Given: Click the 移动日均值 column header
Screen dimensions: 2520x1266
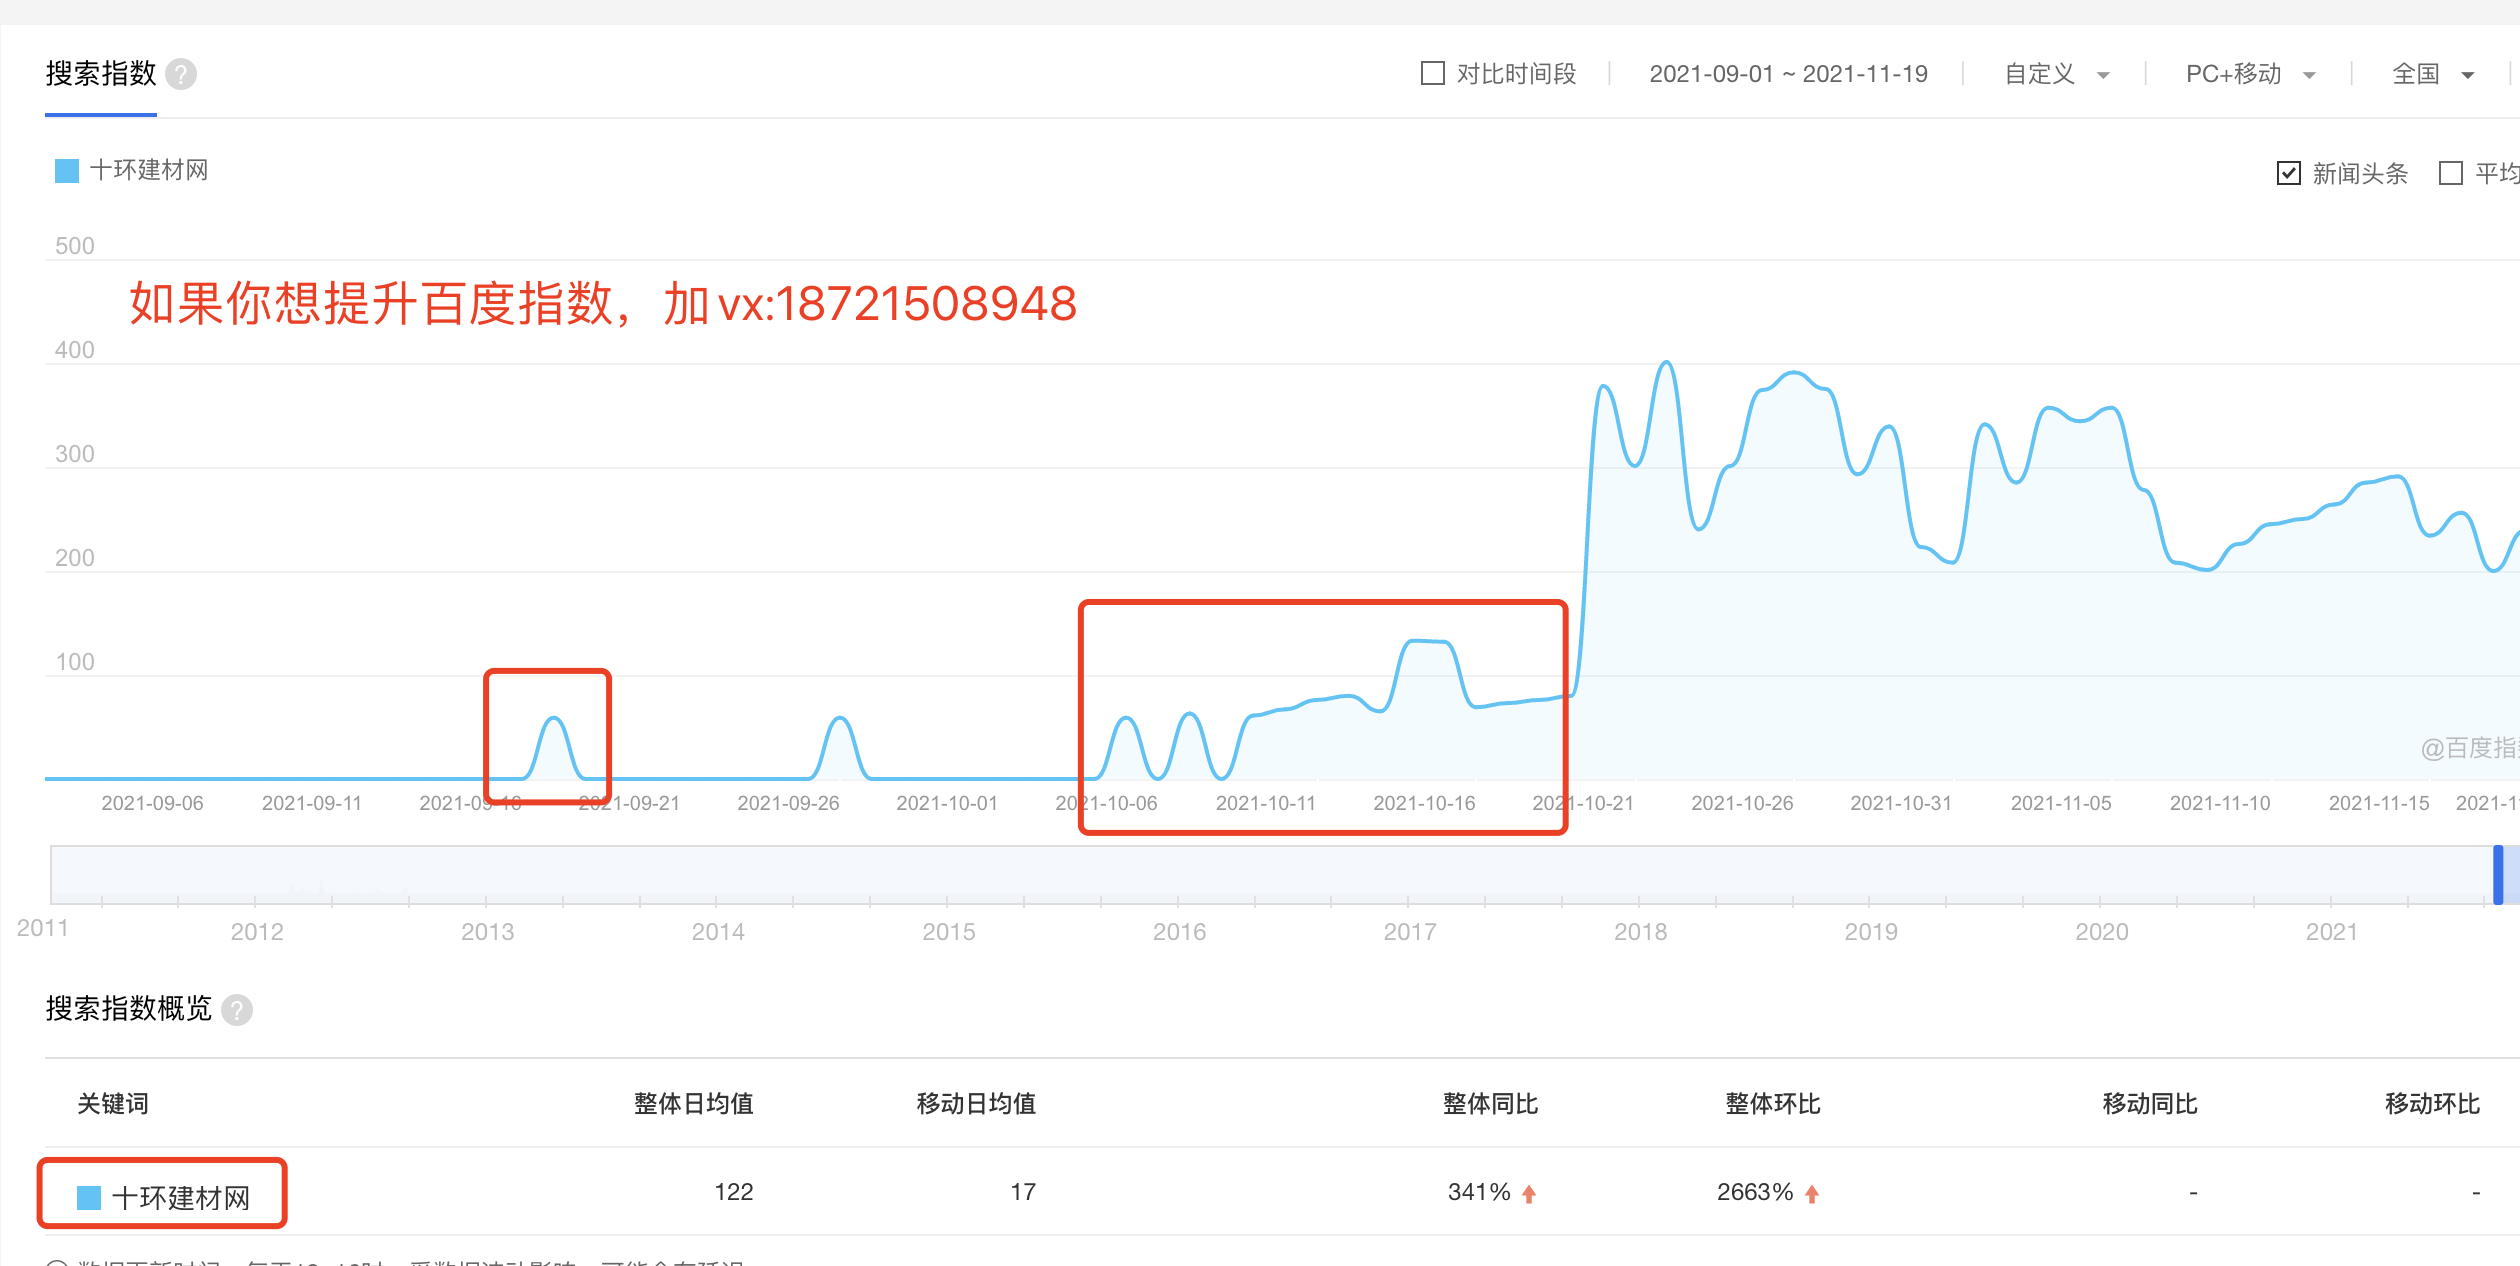Looking at the screenshot, I should pos(976,1104).
